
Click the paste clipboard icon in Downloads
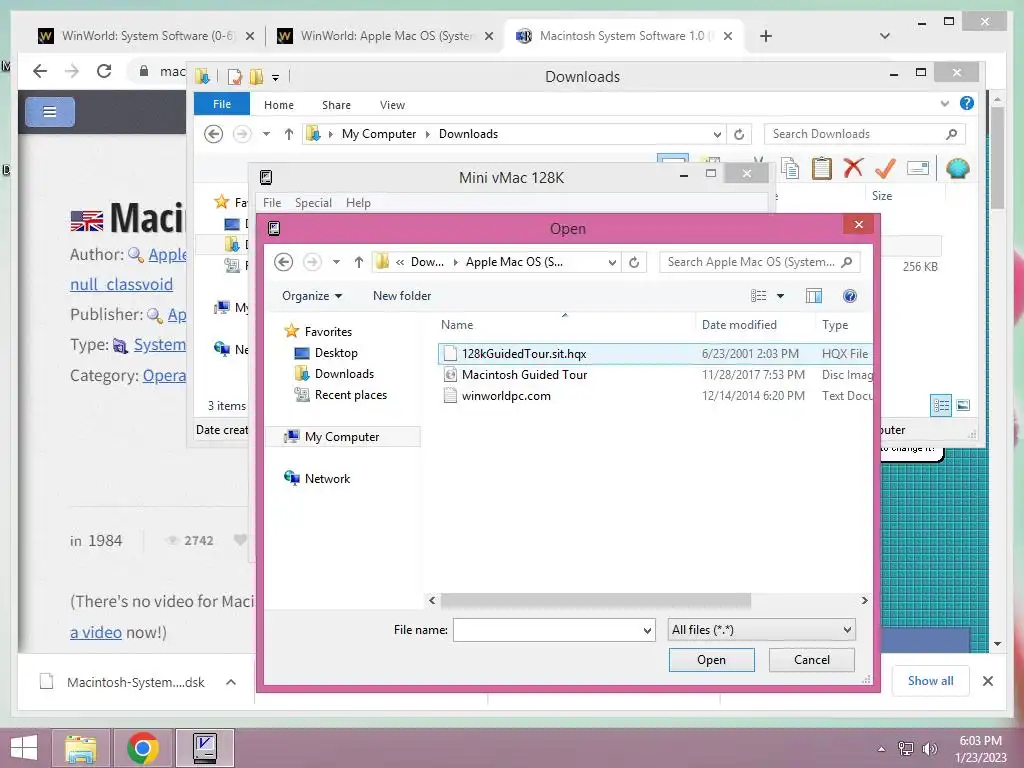(x=822, y=168)
